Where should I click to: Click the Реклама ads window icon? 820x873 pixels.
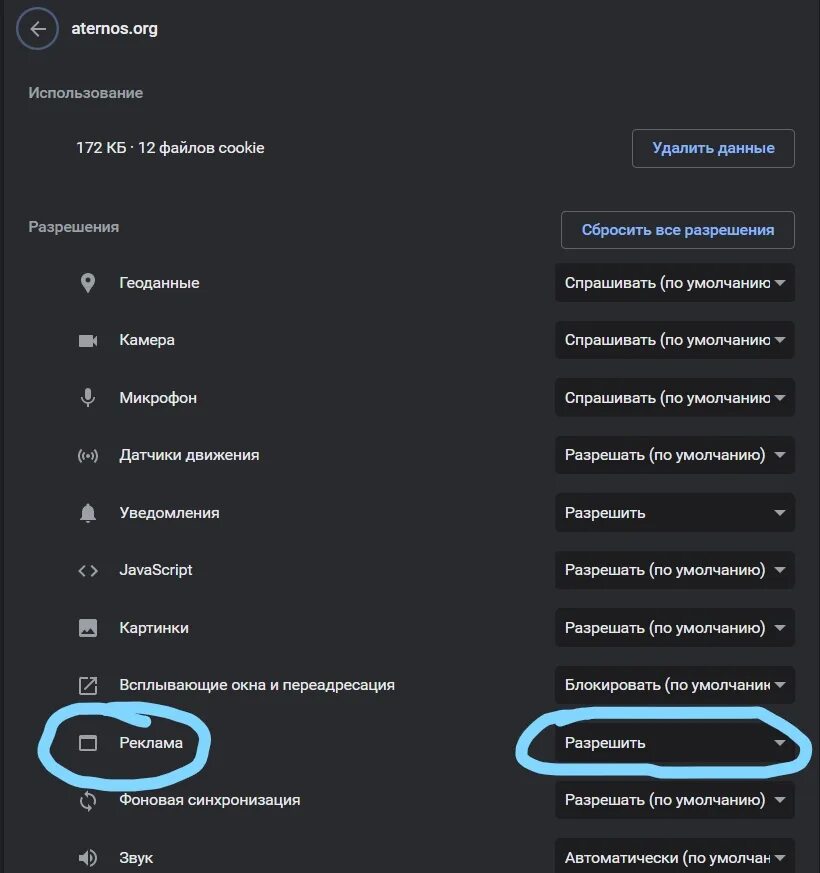[x=88, y=743]
